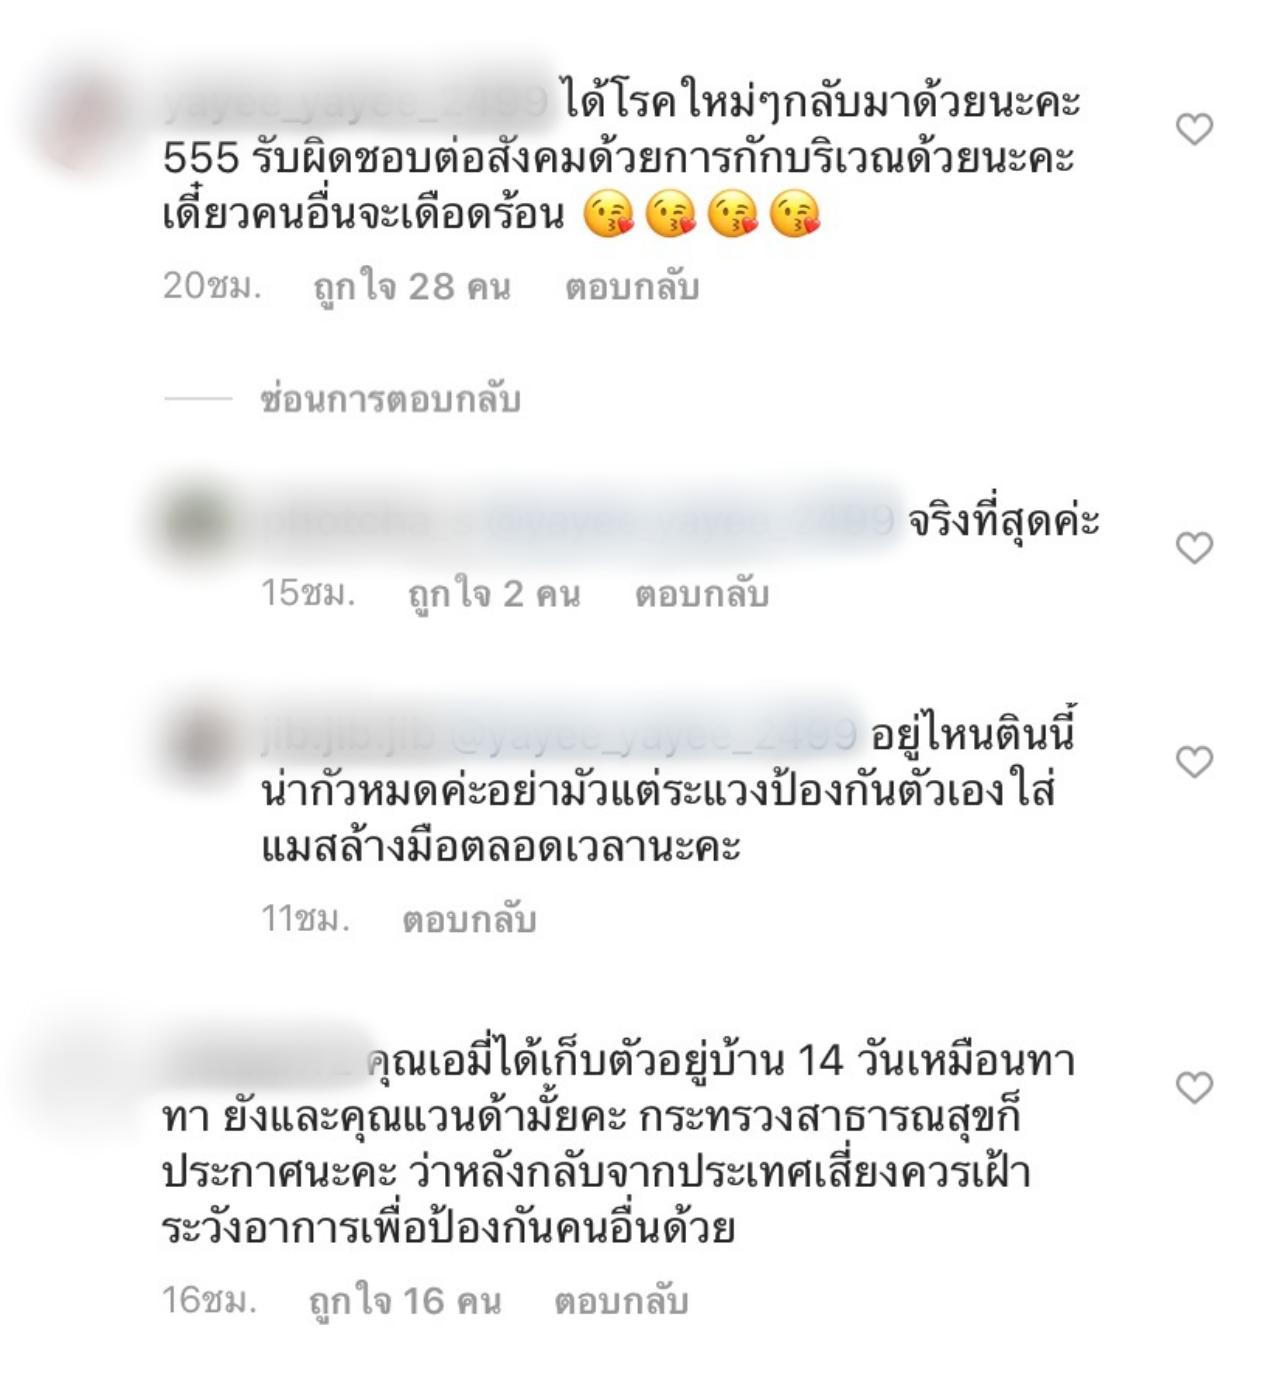Screen dimensions: 1280x1379
Task: Open mentioned user in อยู่ไหนตินนี้ reply
Action: pos(654,736)
